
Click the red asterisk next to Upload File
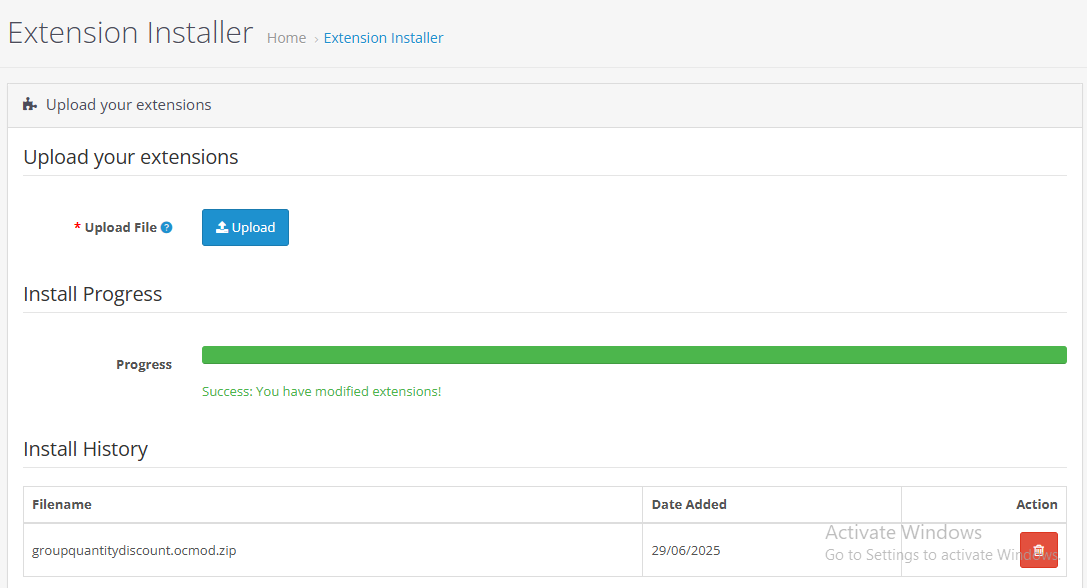77,227
